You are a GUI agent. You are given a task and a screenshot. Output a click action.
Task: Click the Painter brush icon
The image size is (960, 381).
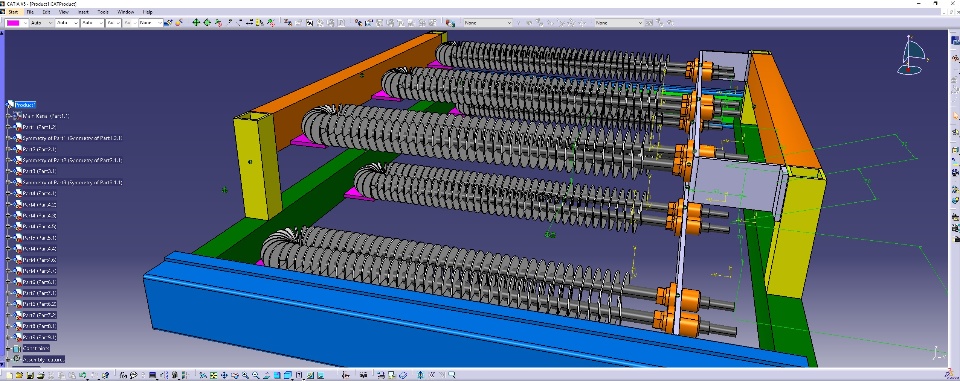[x=168, y=23]
